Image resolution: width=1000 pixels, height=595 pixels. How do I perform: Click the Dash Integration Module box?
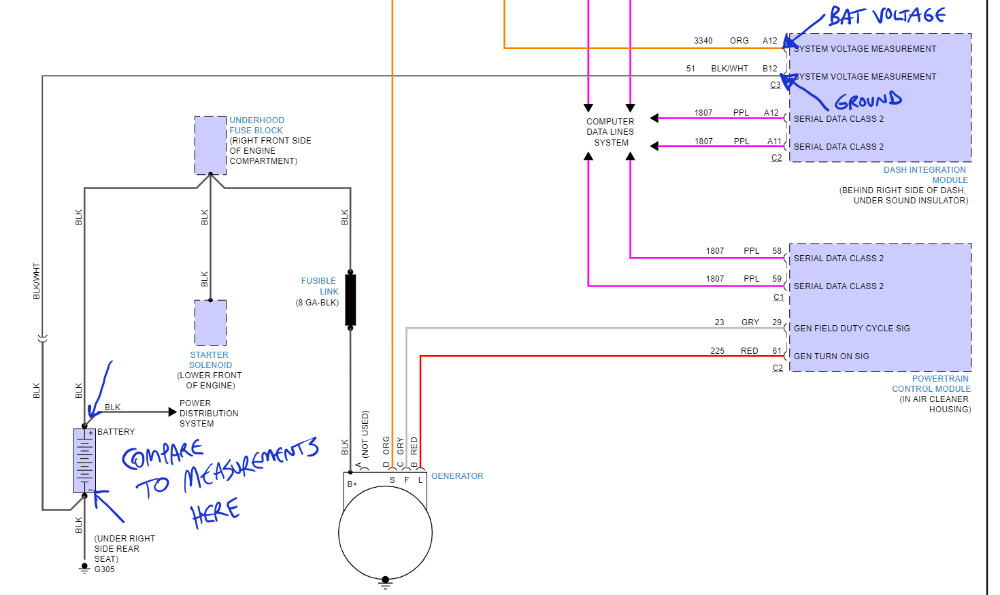click(x=879, y=97)
